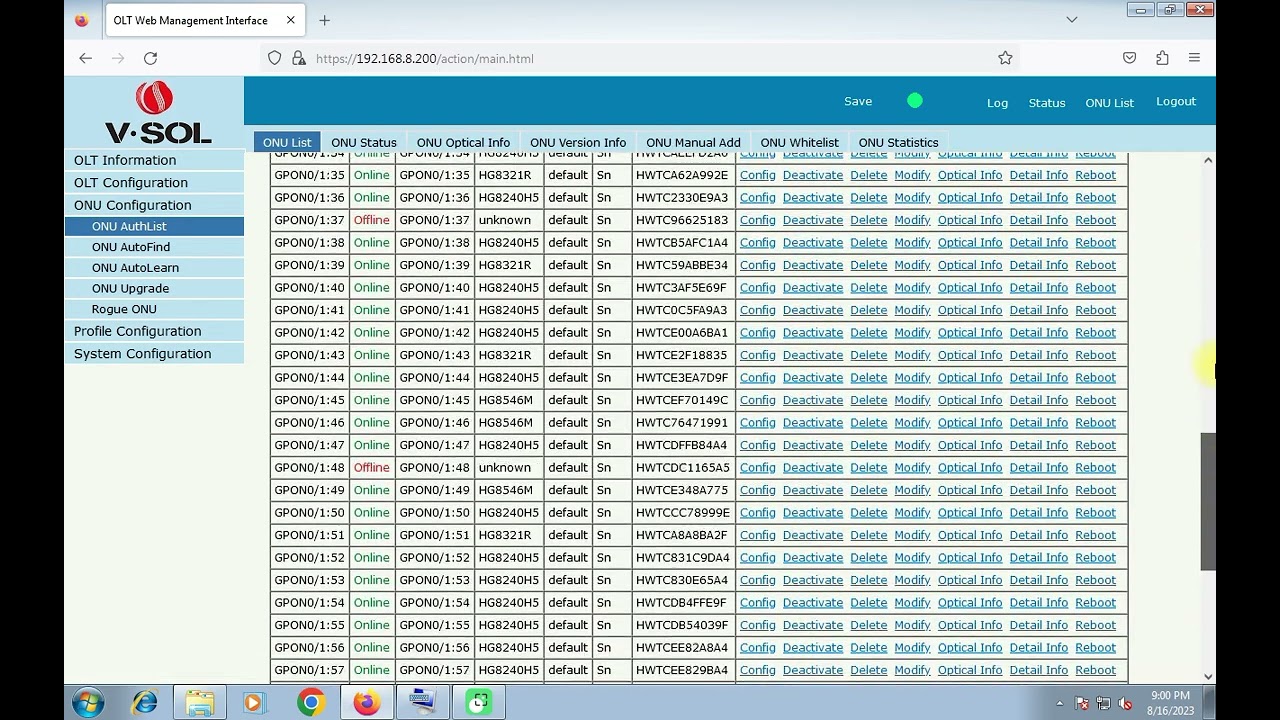Click the scrollbar up arrow
Screen dimensions: 1280x720
(x=1208, y=161)
